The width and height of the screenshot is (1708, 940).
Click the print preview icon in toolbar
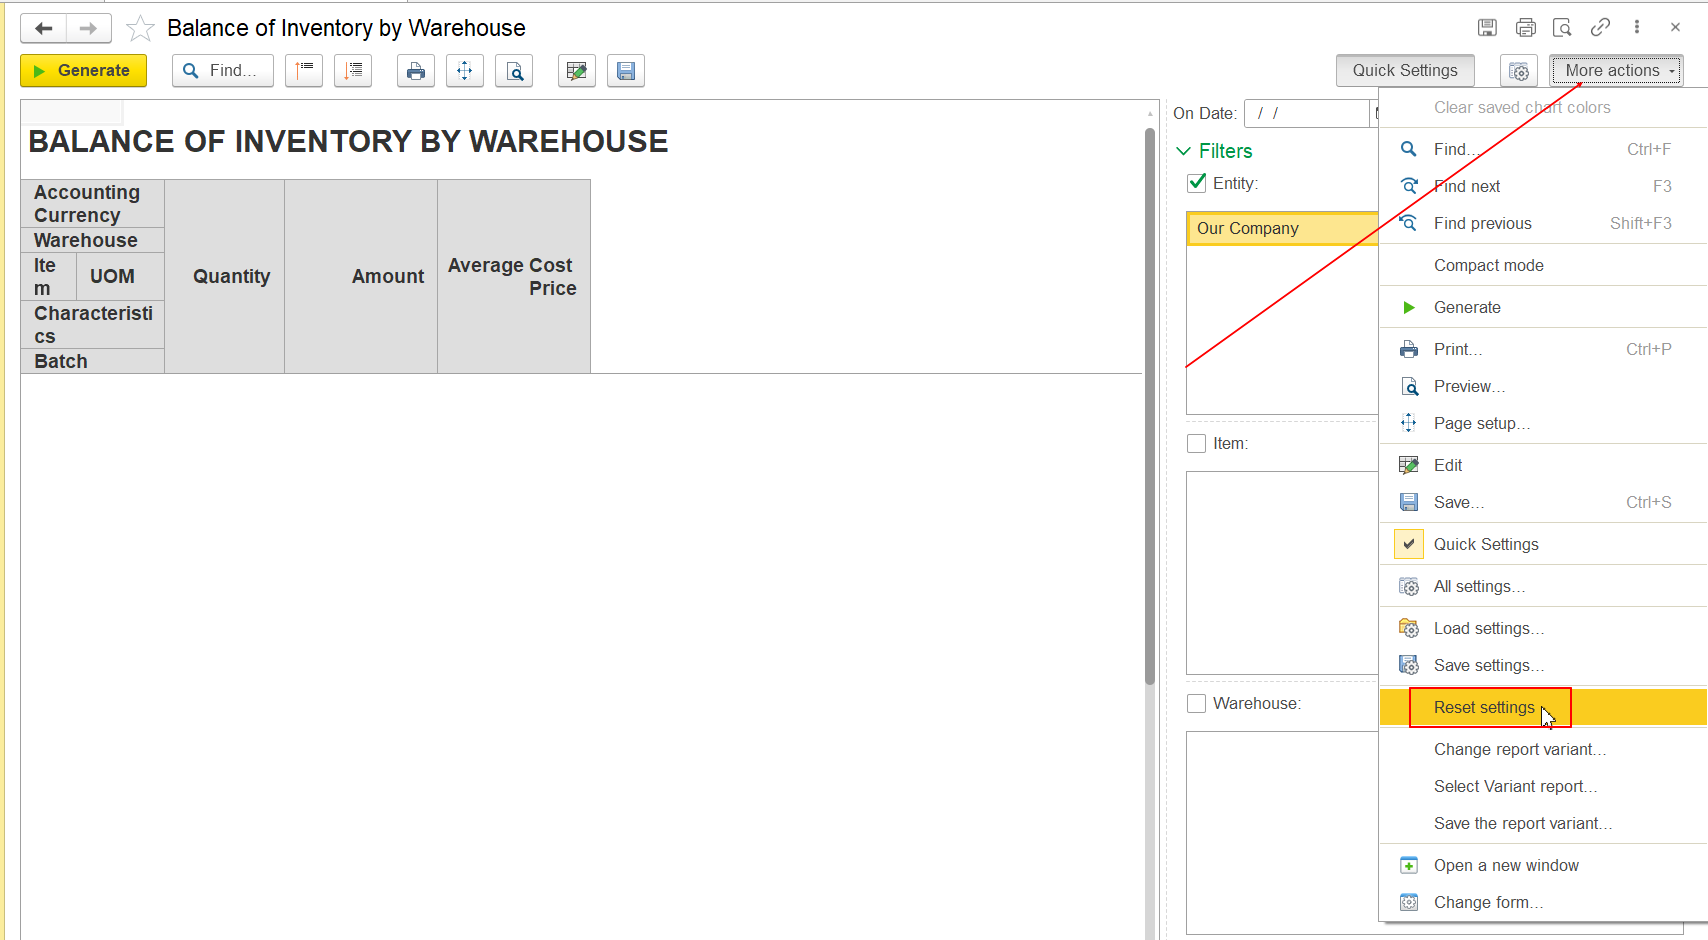coord(514,71)
